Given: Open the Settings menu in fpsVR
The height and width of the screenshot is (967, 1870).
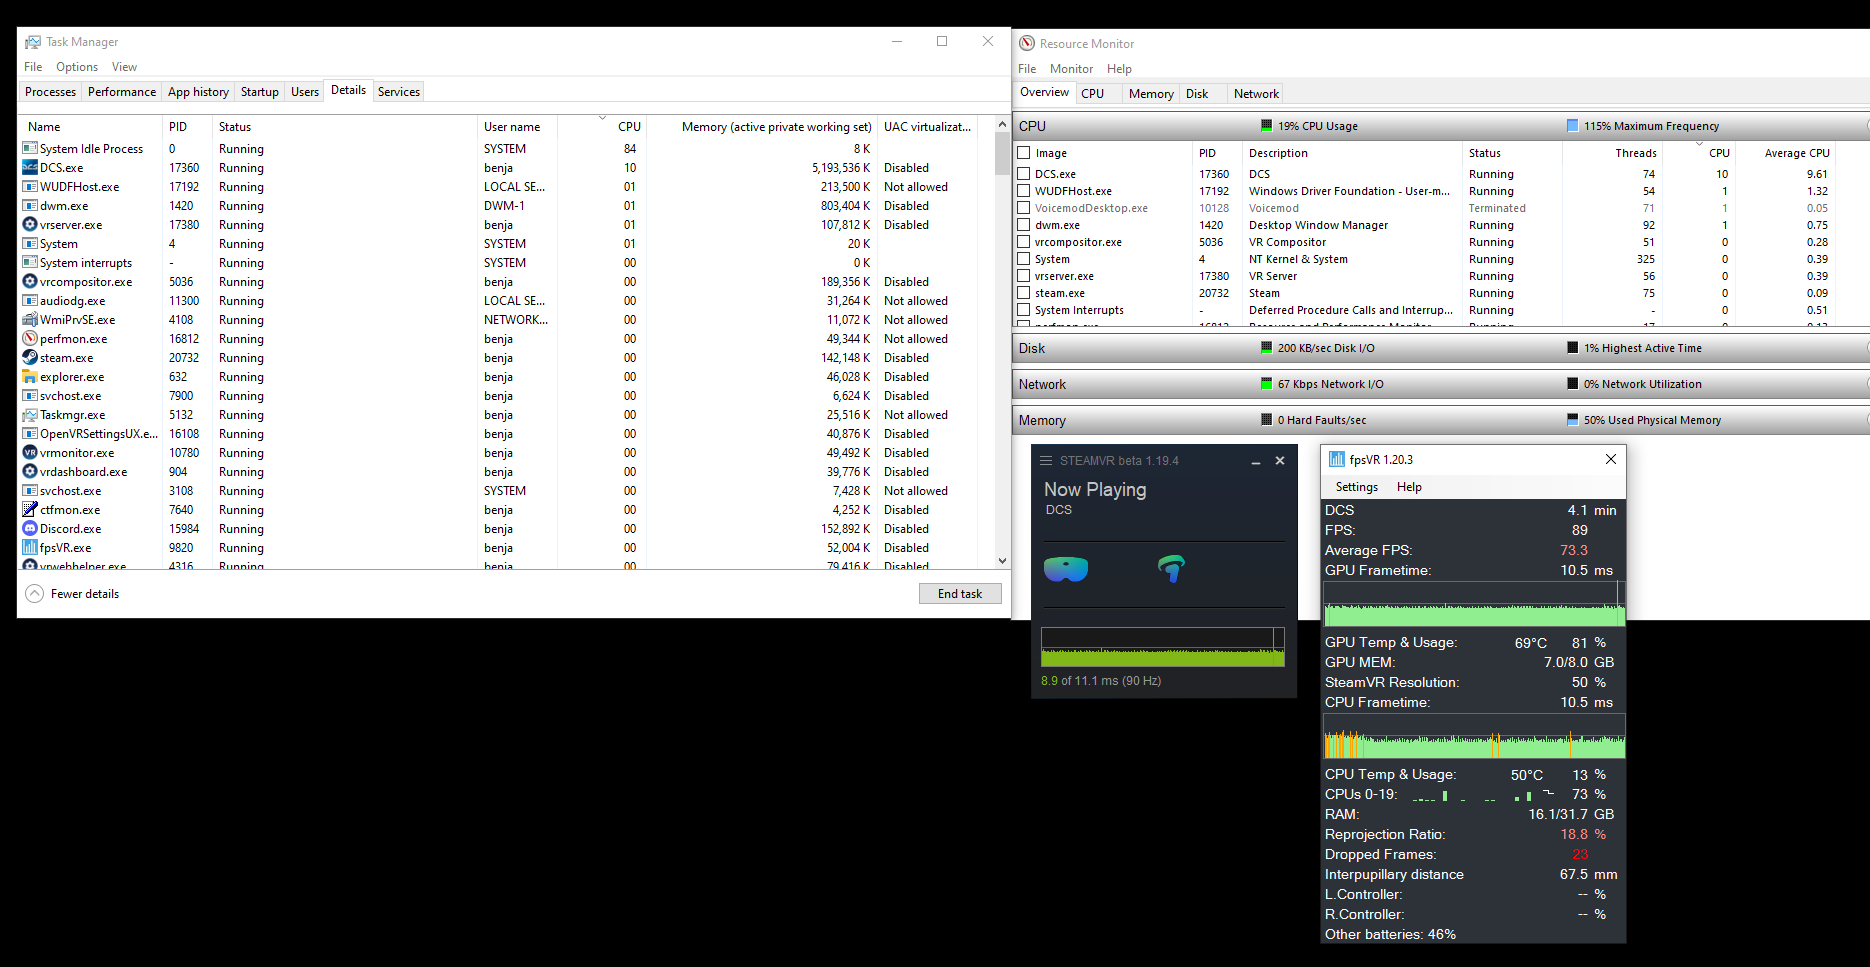Looking at the screenshot, I should pyautogui.click(x=1357, y=487).
